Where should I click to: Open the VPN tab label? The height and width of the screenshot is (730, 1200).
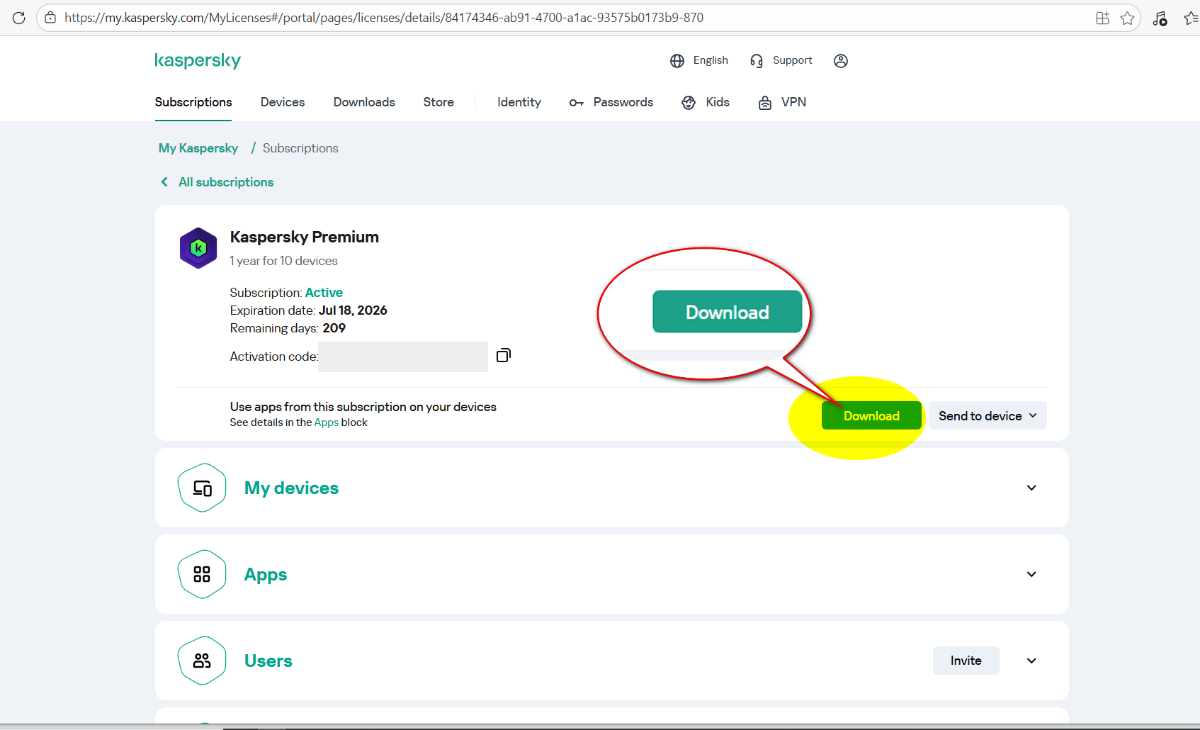tap(793, 102)
